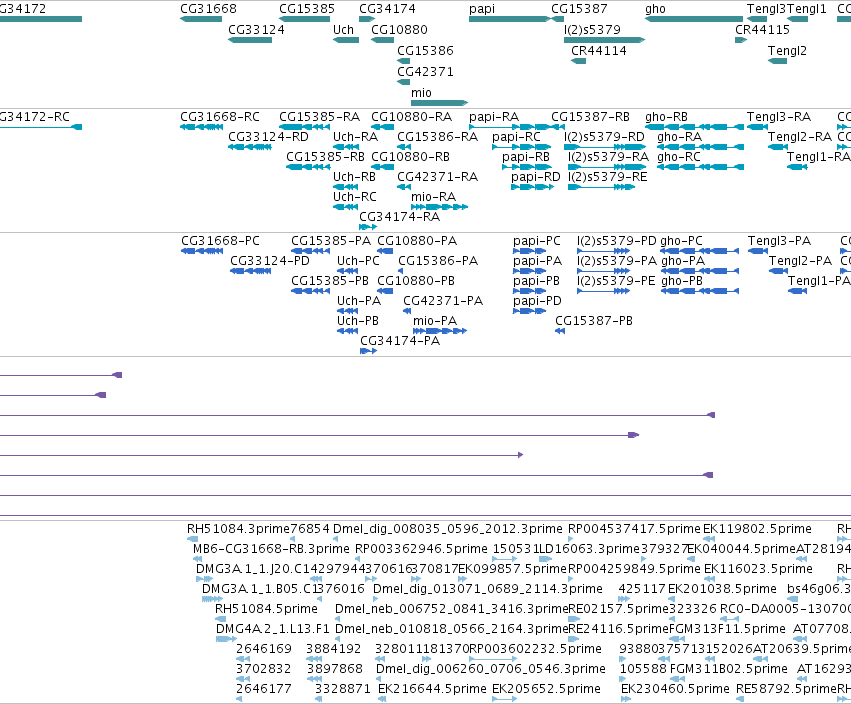Image resolution: width=851 pixels, height=704 pixels.
Task: Select the Tengl2 gene label
Action: [787, 51]
